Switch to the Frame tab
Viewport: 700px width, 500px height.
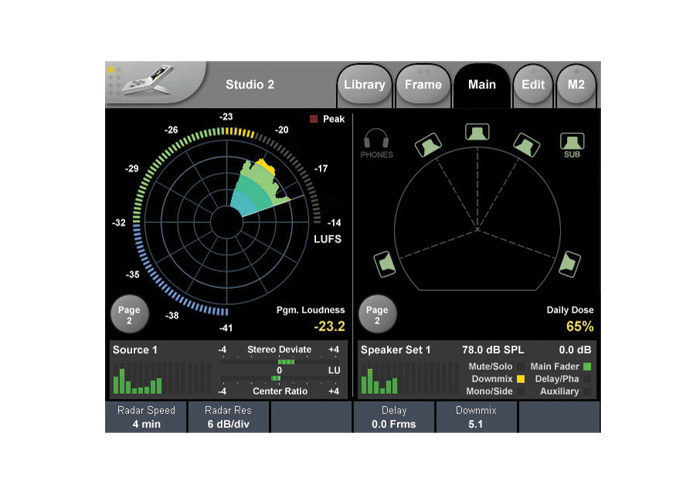(423, 85)
